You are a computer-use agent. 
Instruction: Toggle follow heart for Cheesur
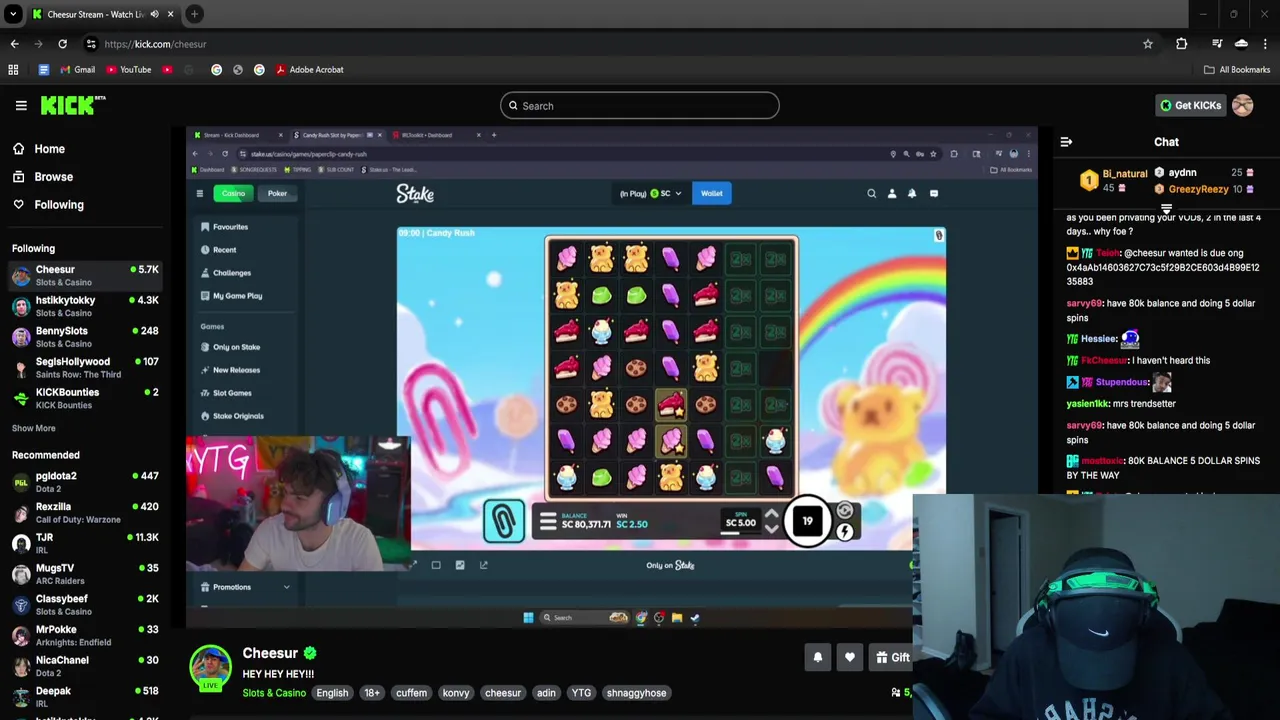(850, 658)
